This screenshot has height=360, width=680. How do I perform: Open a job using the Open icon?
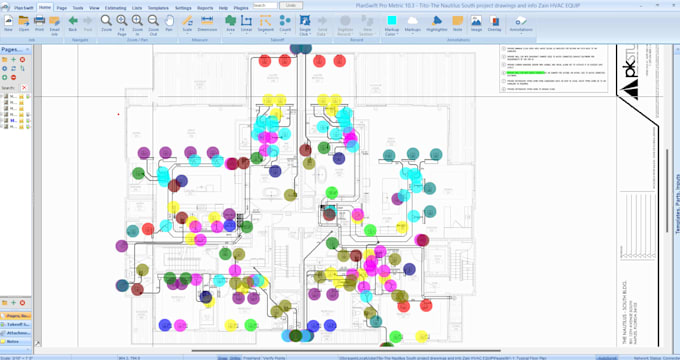click(x=24, y=23)
